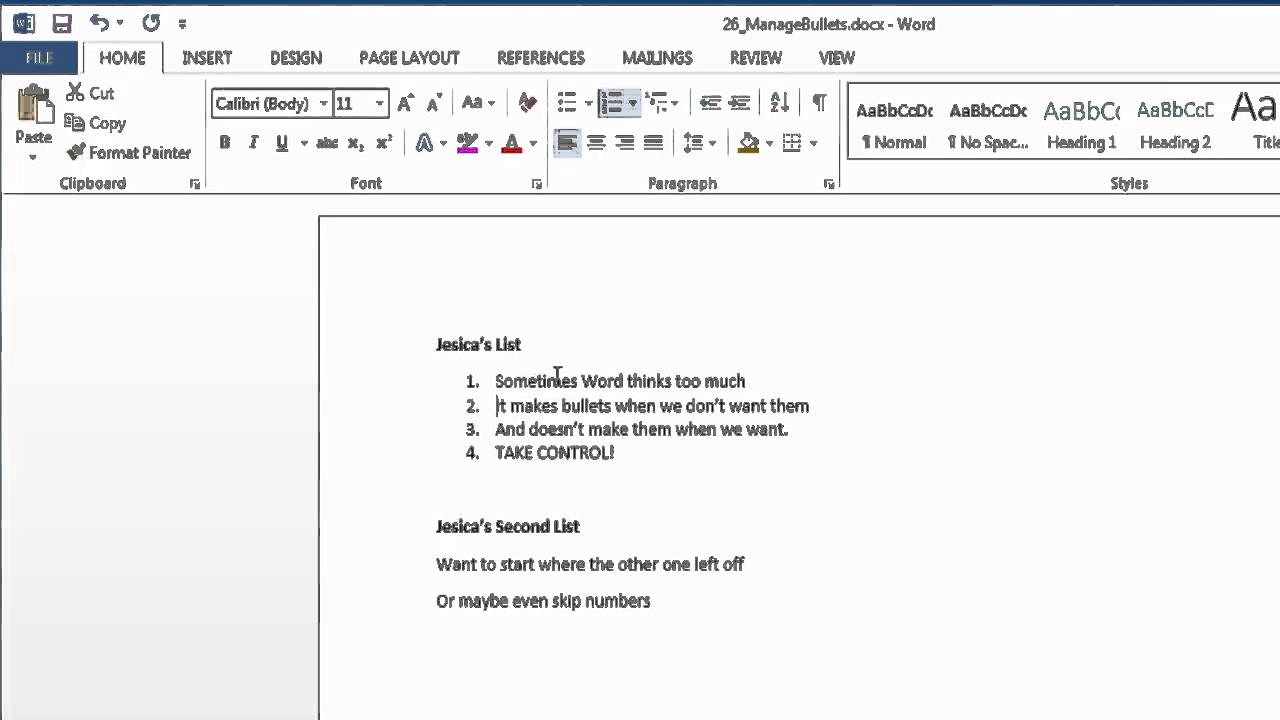The image size is (1280, 720).
Task: Switch to the MAILINGS tab
Action: click(657, 58)
